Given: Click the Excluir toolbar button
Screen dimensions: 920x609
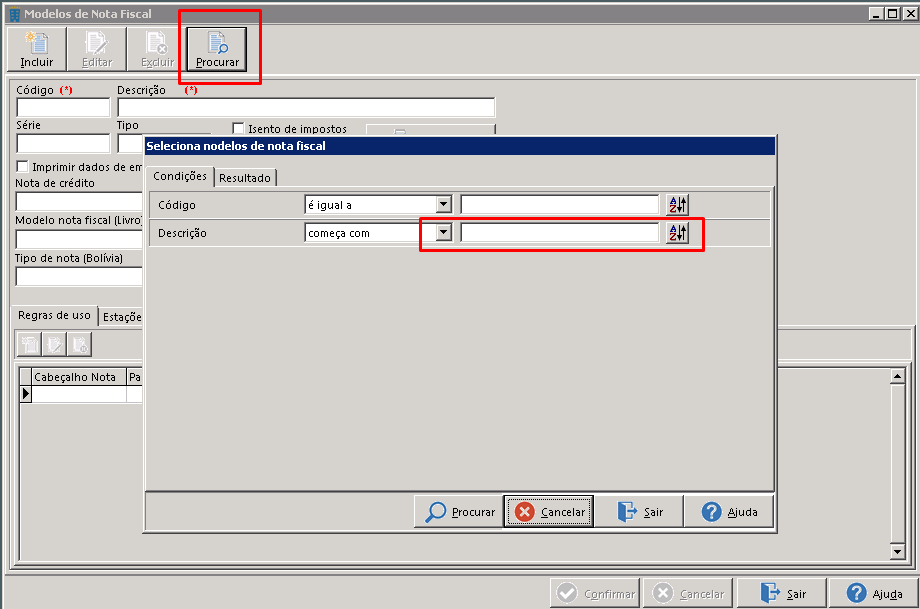Looking at the screenshot, I should pyautogui.click(x=157, y=50).
